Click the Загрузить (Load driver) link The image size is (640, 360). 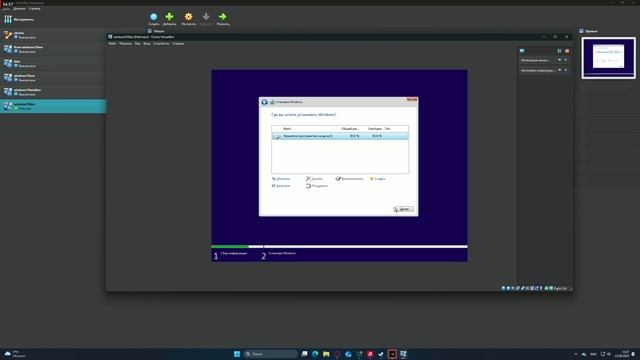(281, 186)
